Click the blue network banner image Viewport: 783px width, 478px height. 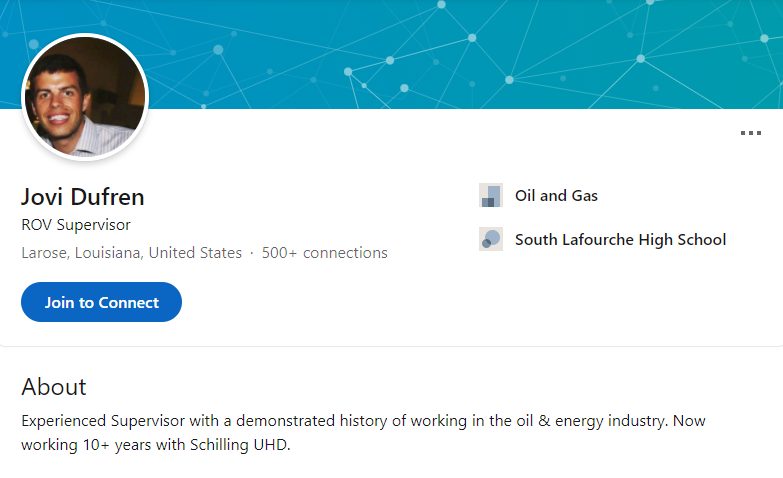click(x=450, y=50)
